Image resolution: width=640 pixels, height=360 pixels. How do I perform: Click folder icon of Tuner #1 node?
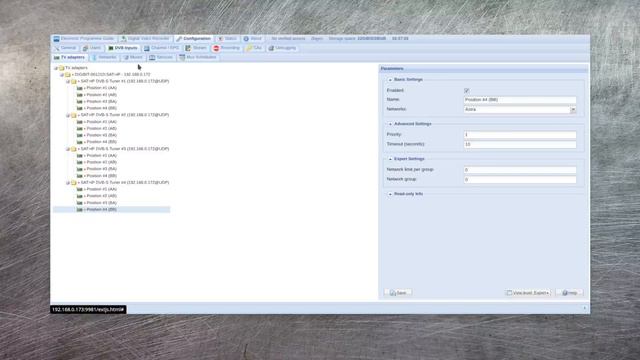(74, 81)
